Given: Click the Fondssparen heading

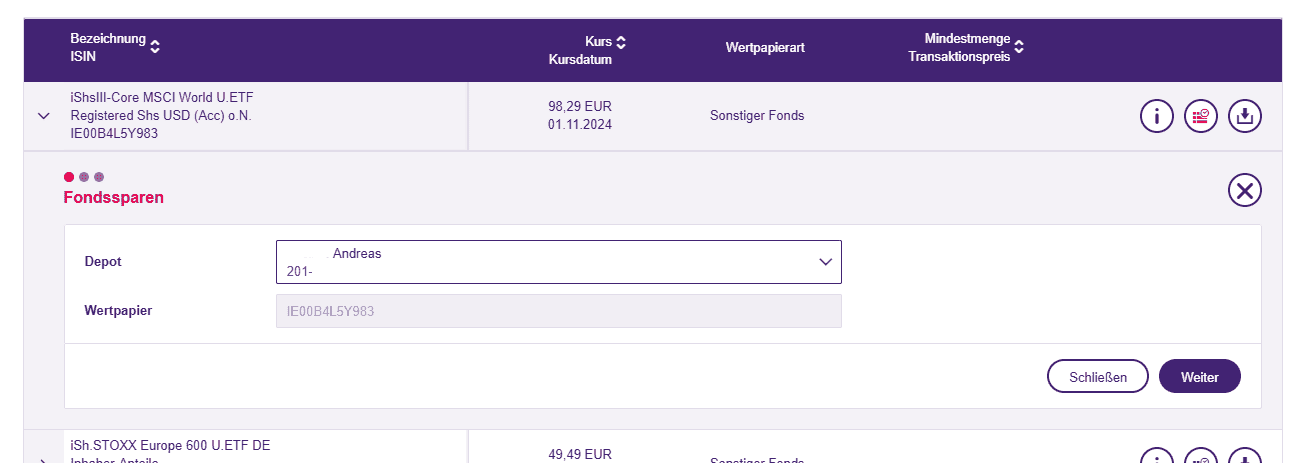Looking at the screenshot, I should (x=114, y=198).
